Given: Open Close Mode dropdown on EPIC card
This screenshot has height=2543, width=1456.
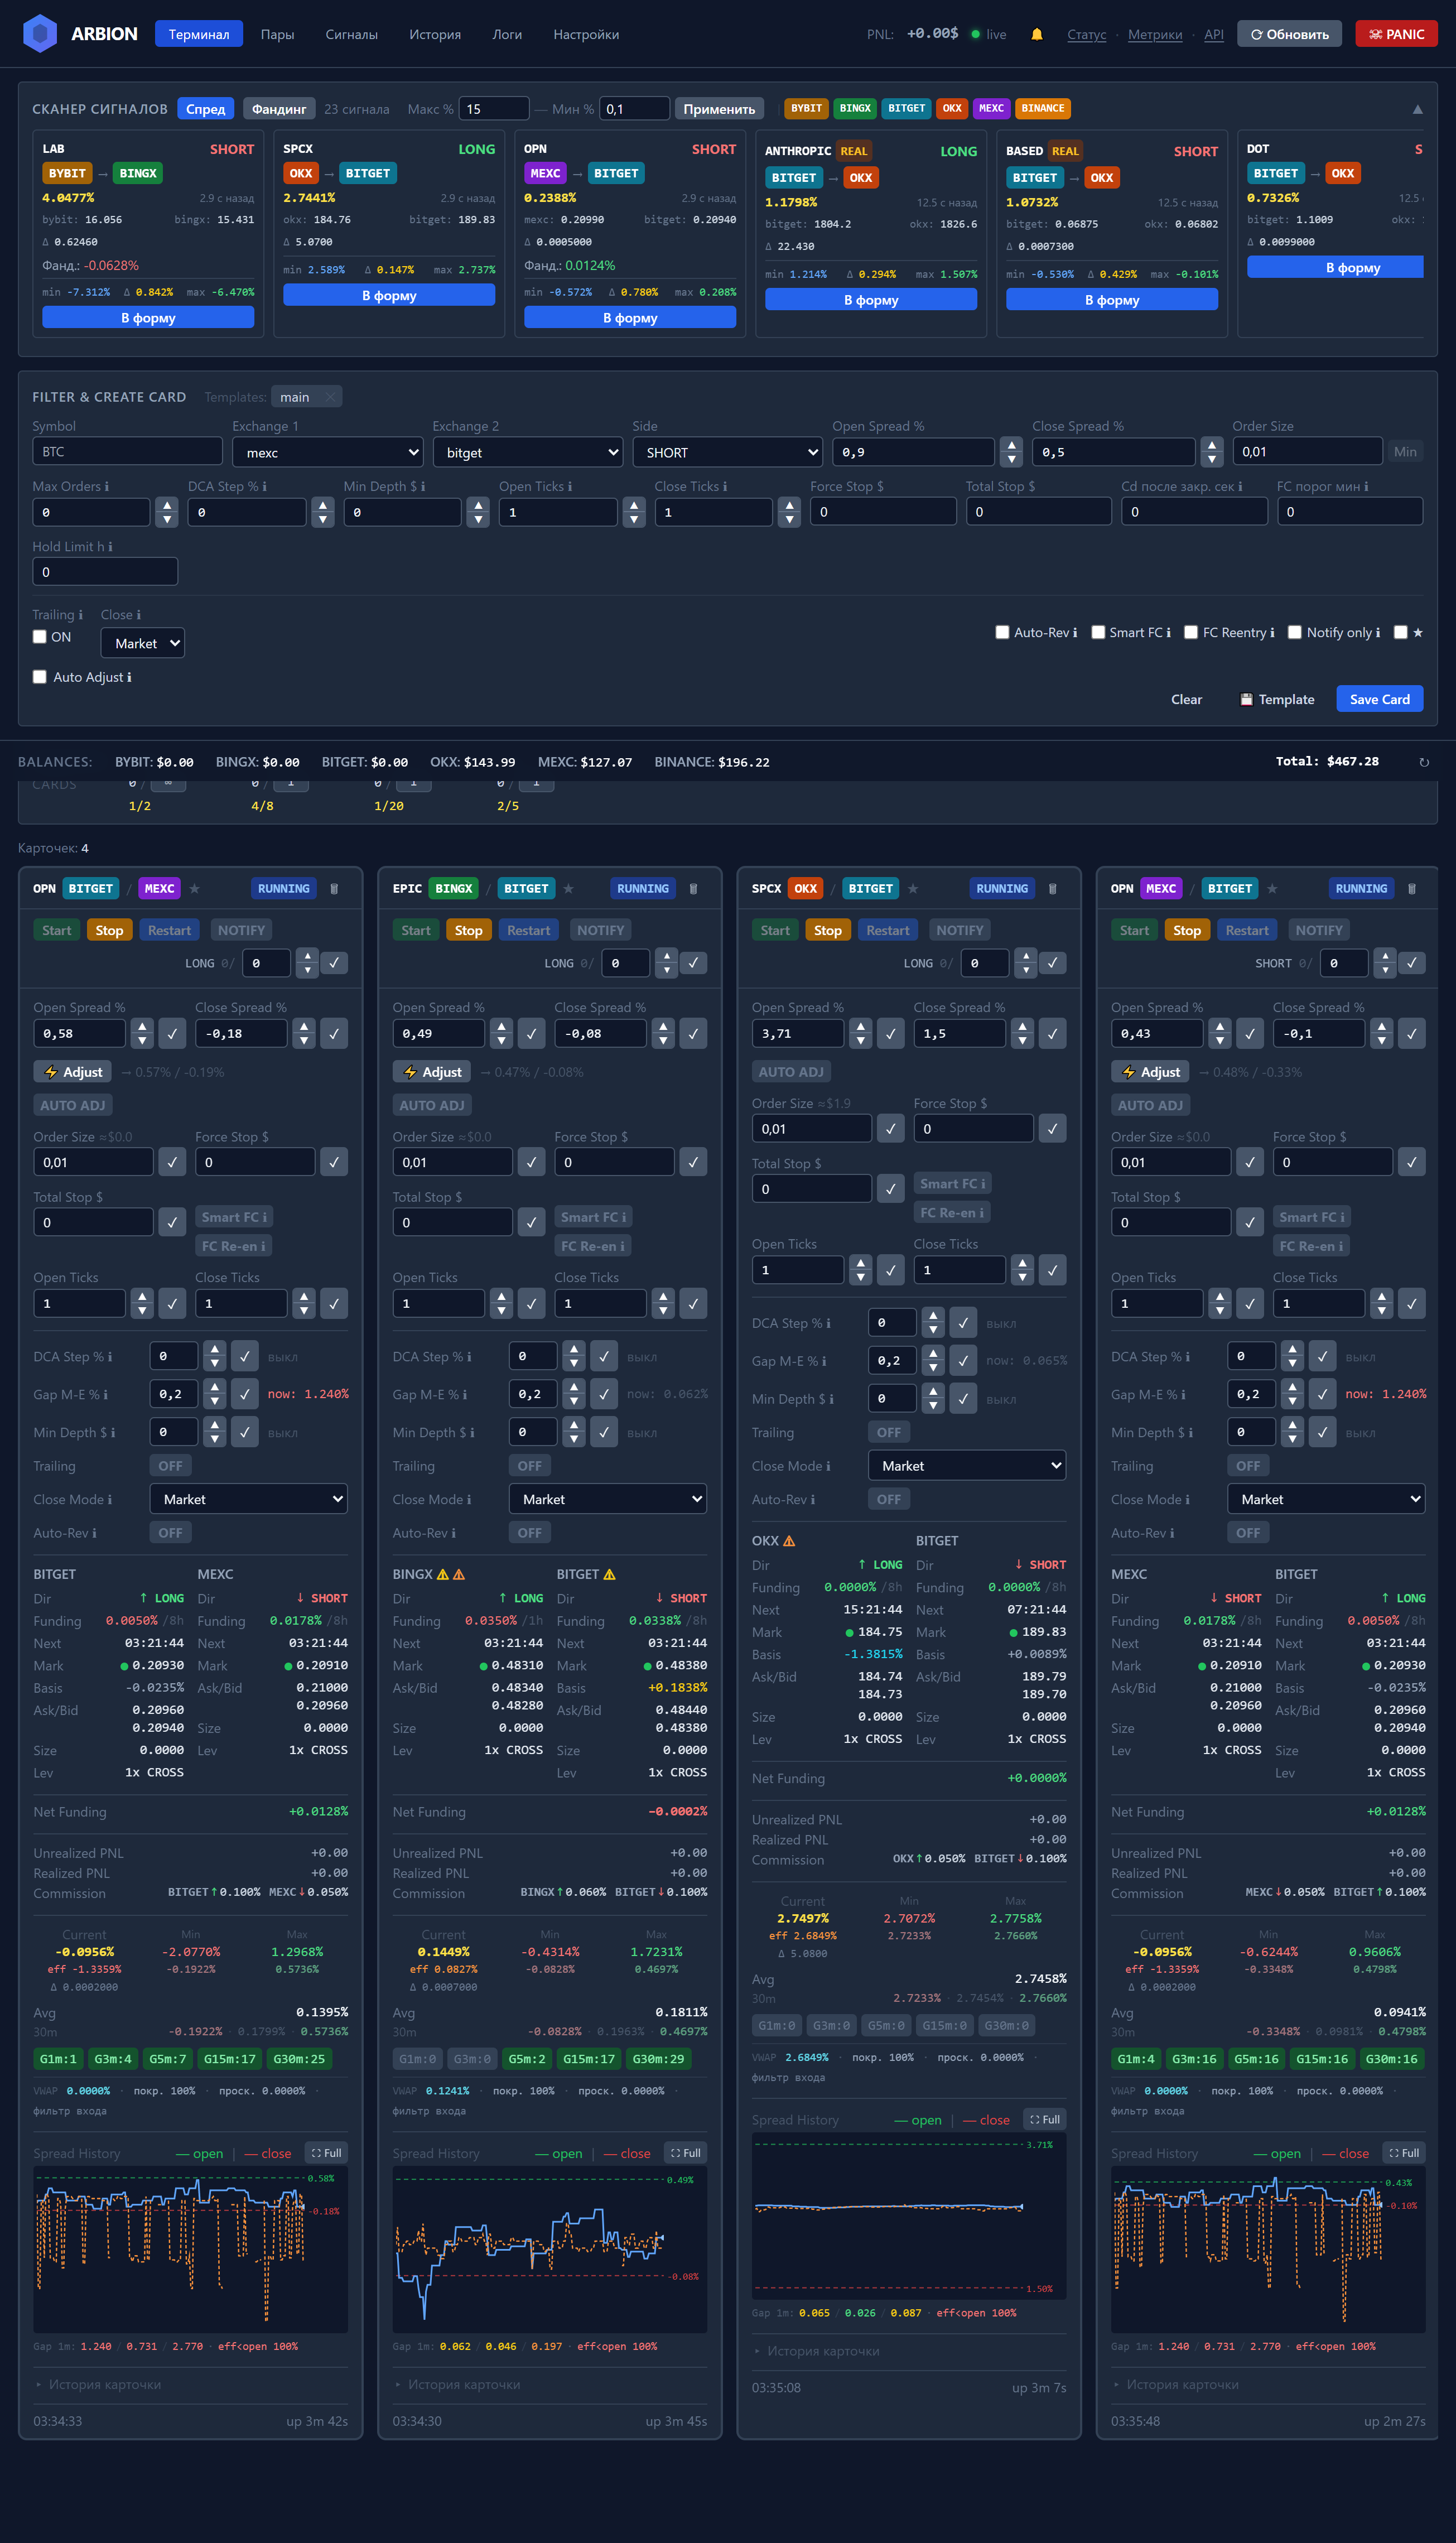Looking at the screenshot, I should 608,1499.
